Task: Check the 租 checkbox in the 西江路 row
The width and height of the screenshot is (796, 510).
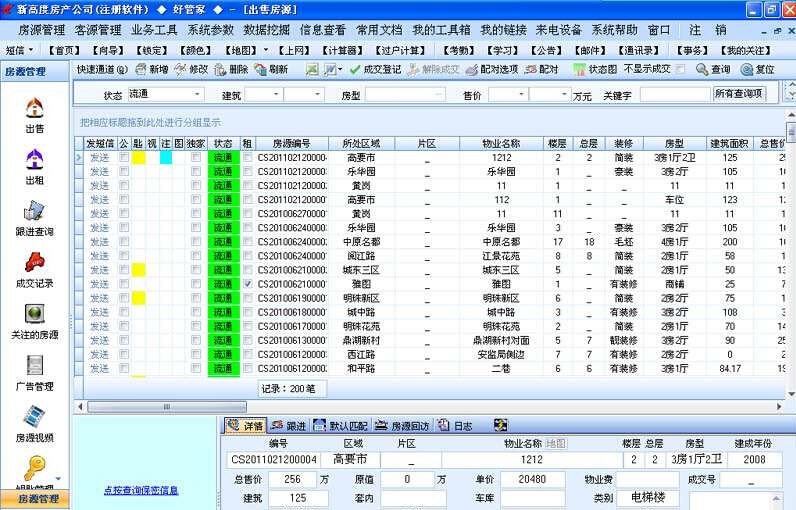Action: pos(247,354)
